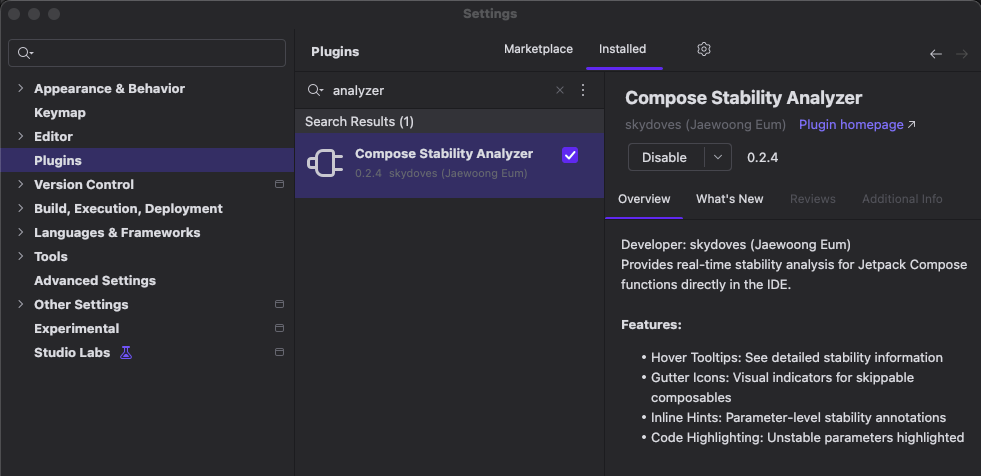Click the Studio Labs flask icon
Screen dimensions: 981x476
(x=126, y=353)
